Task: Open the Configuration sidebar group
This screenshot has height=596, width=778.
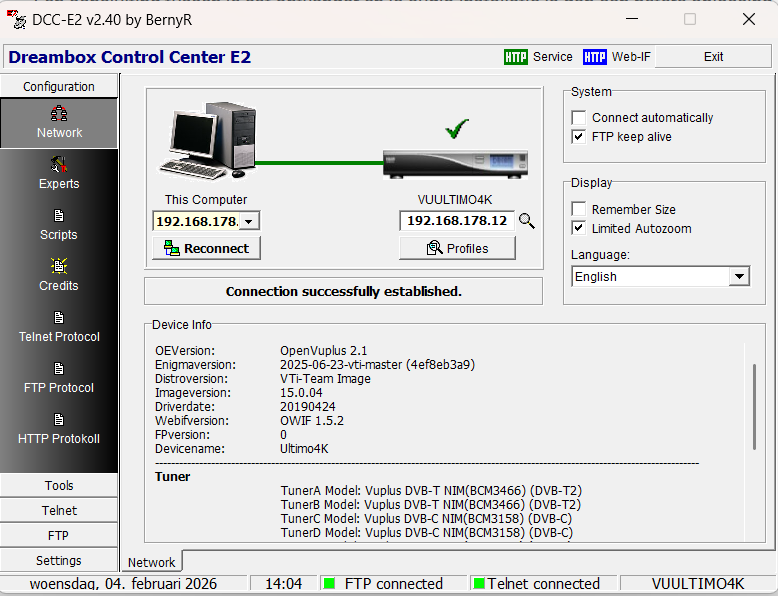Action: click(x=59, y=86)
